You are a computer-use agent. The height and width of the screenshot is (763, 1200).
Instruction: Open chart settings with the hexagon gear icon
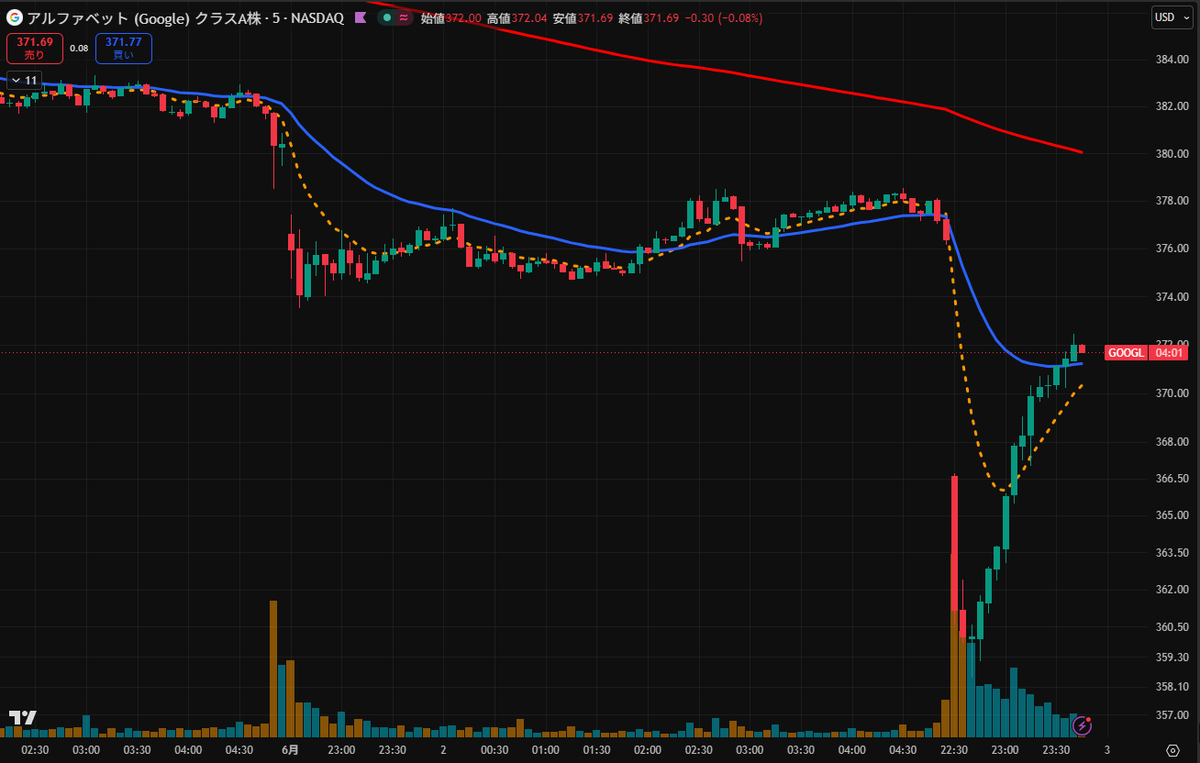point(1173,749)
